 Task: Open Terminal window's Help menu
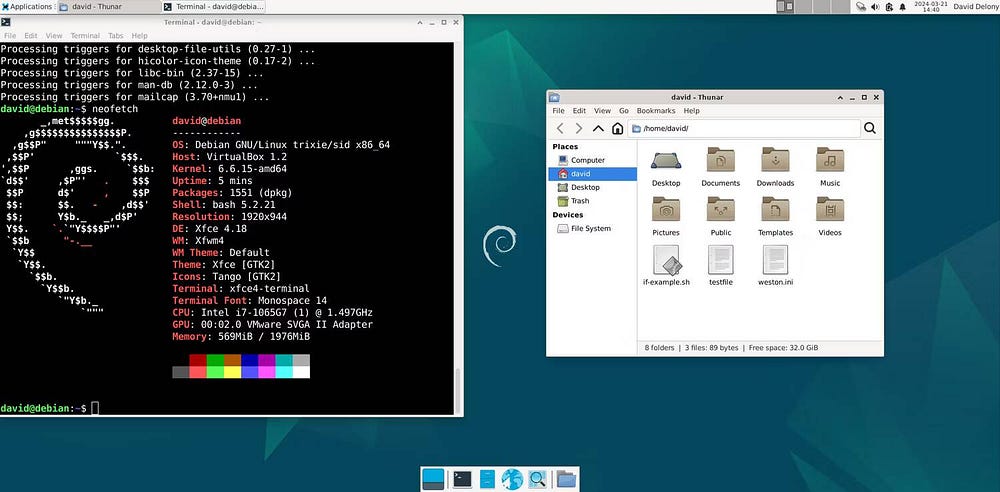pos(139,36)
